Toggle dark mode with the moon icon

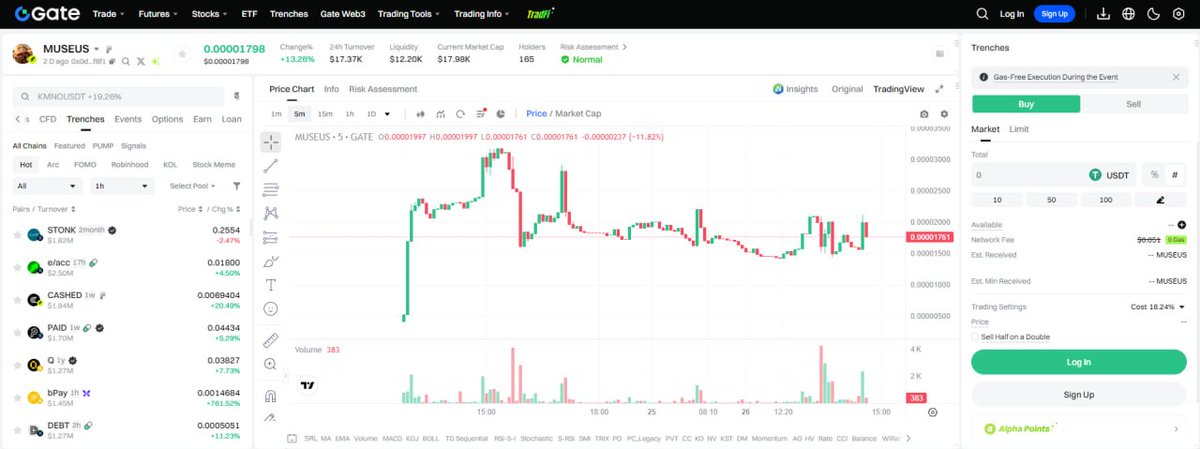coord(1153,14)
